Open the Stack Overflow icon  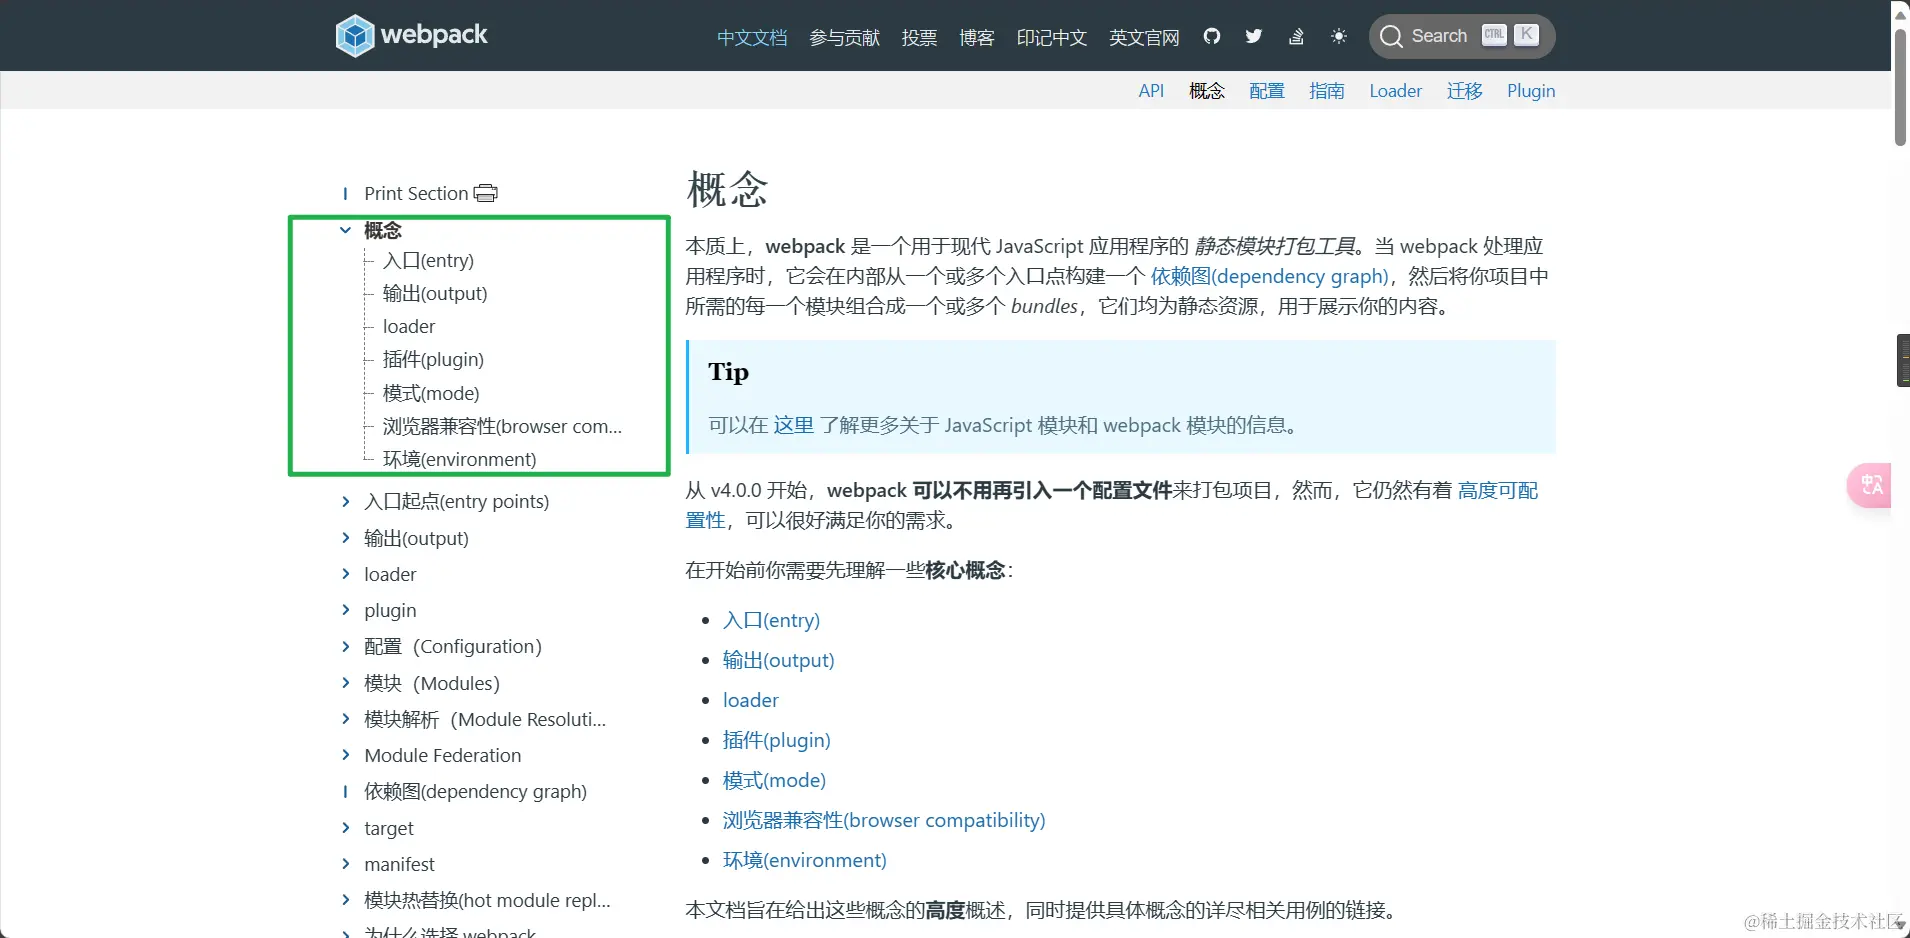pos(1296,36)
